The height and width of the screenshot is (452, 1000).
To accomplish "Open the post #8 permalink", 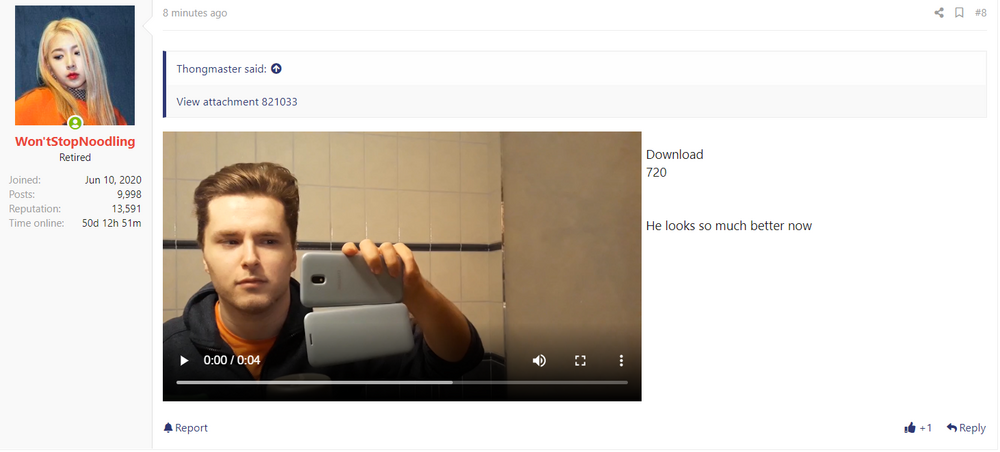I will pos(980,13).
